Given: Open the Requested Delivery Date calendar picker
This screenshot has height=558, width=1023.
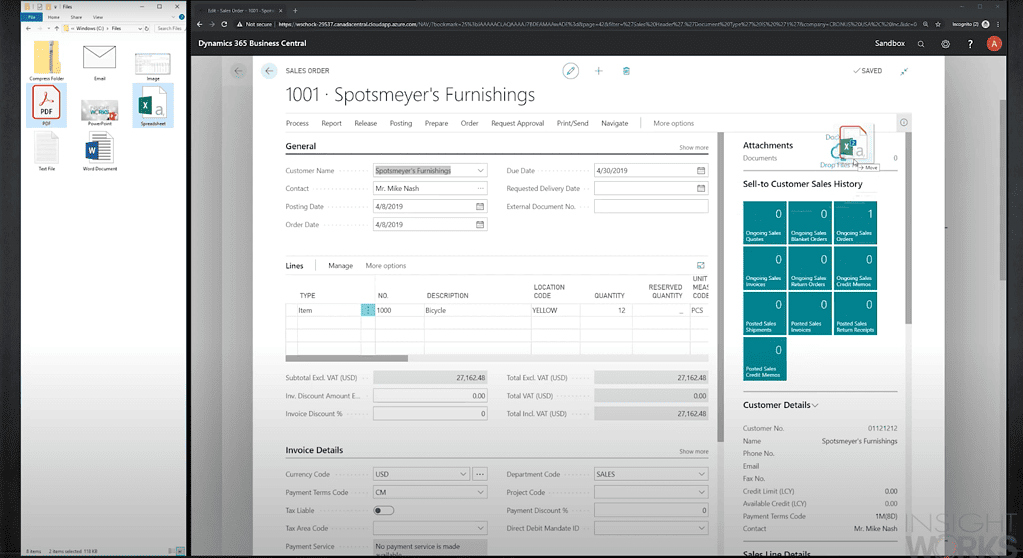Looking at the screenshot, I should (701, 189).
